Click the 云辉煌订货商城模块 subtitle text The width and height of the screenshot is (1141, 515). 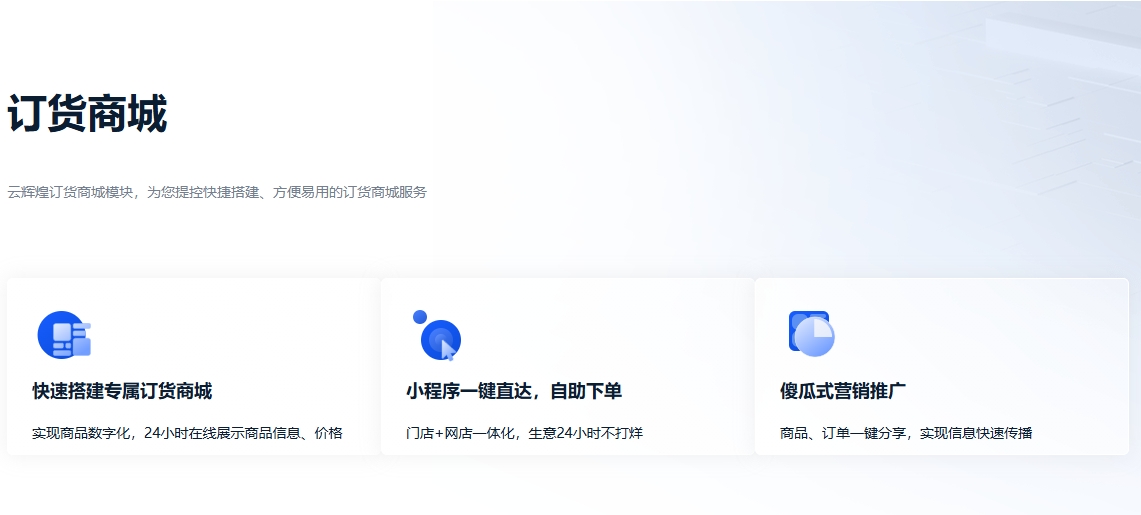(217, 193)
